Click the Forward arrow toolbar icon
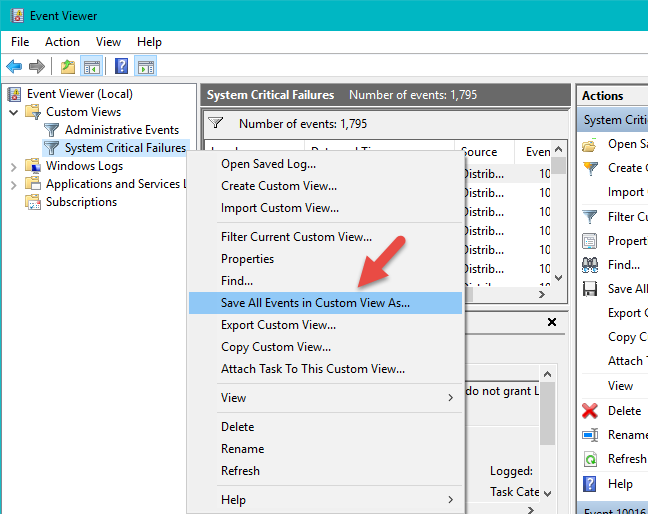This screenshot has width=648, height=514. 37,66
